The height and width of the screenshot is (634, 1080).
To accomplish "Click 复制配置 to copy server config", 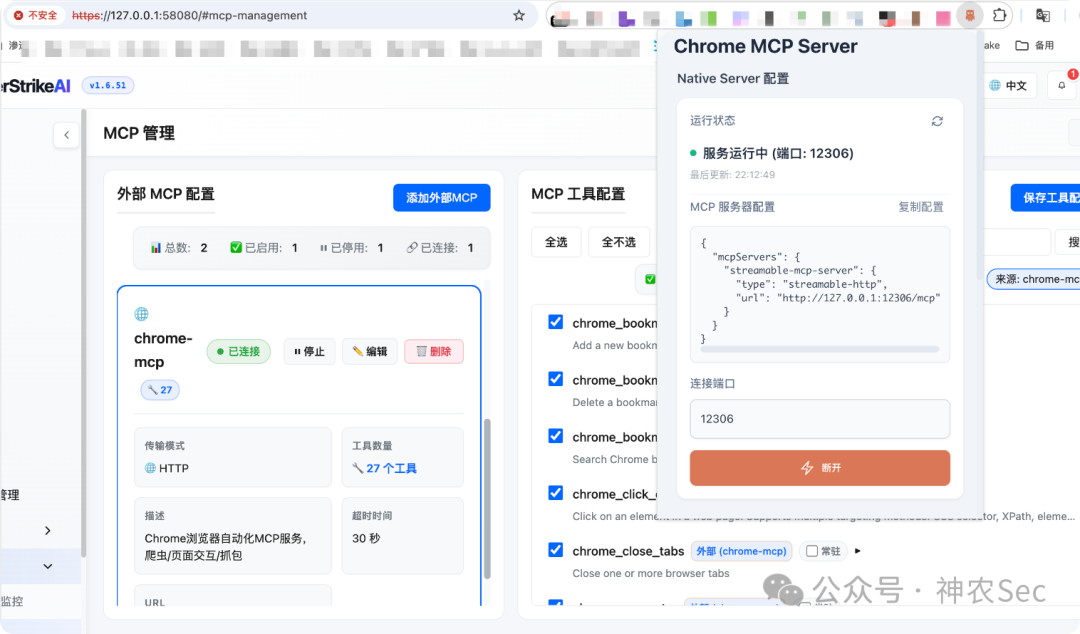I will (921, 207).
